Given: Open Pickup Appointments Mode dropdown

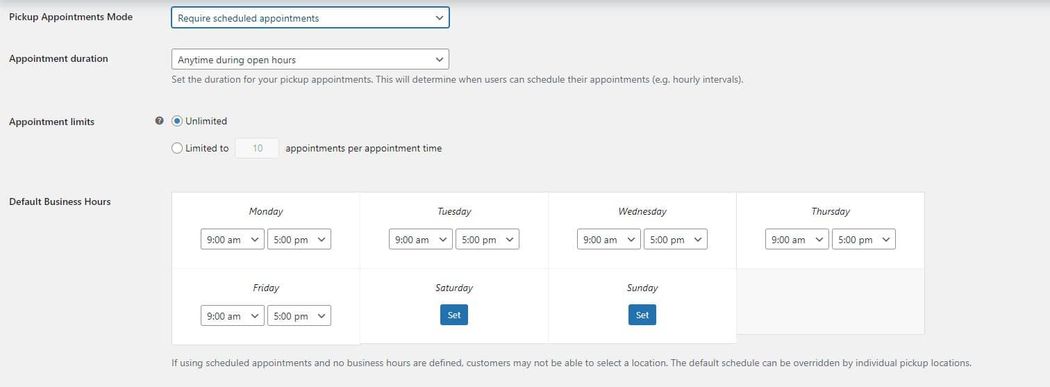Looking at the screenshot, I should (x=310, y=18).
